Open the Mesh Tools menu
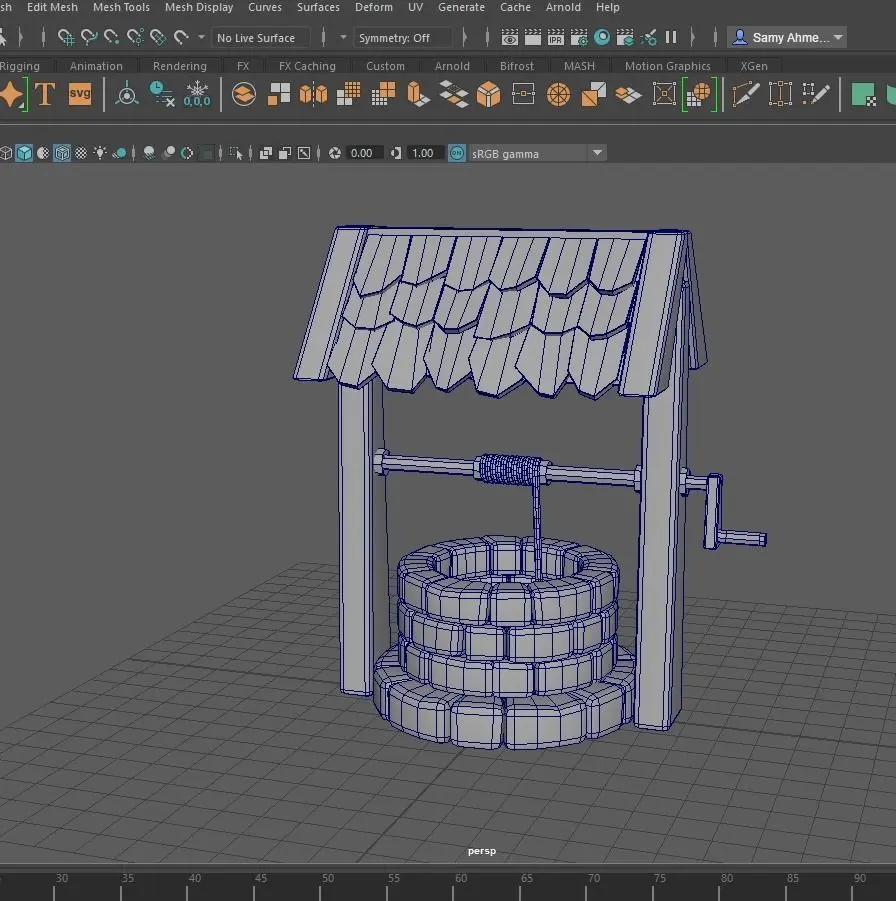This screenshot has height=901, width=896. (x=121, y=7)
